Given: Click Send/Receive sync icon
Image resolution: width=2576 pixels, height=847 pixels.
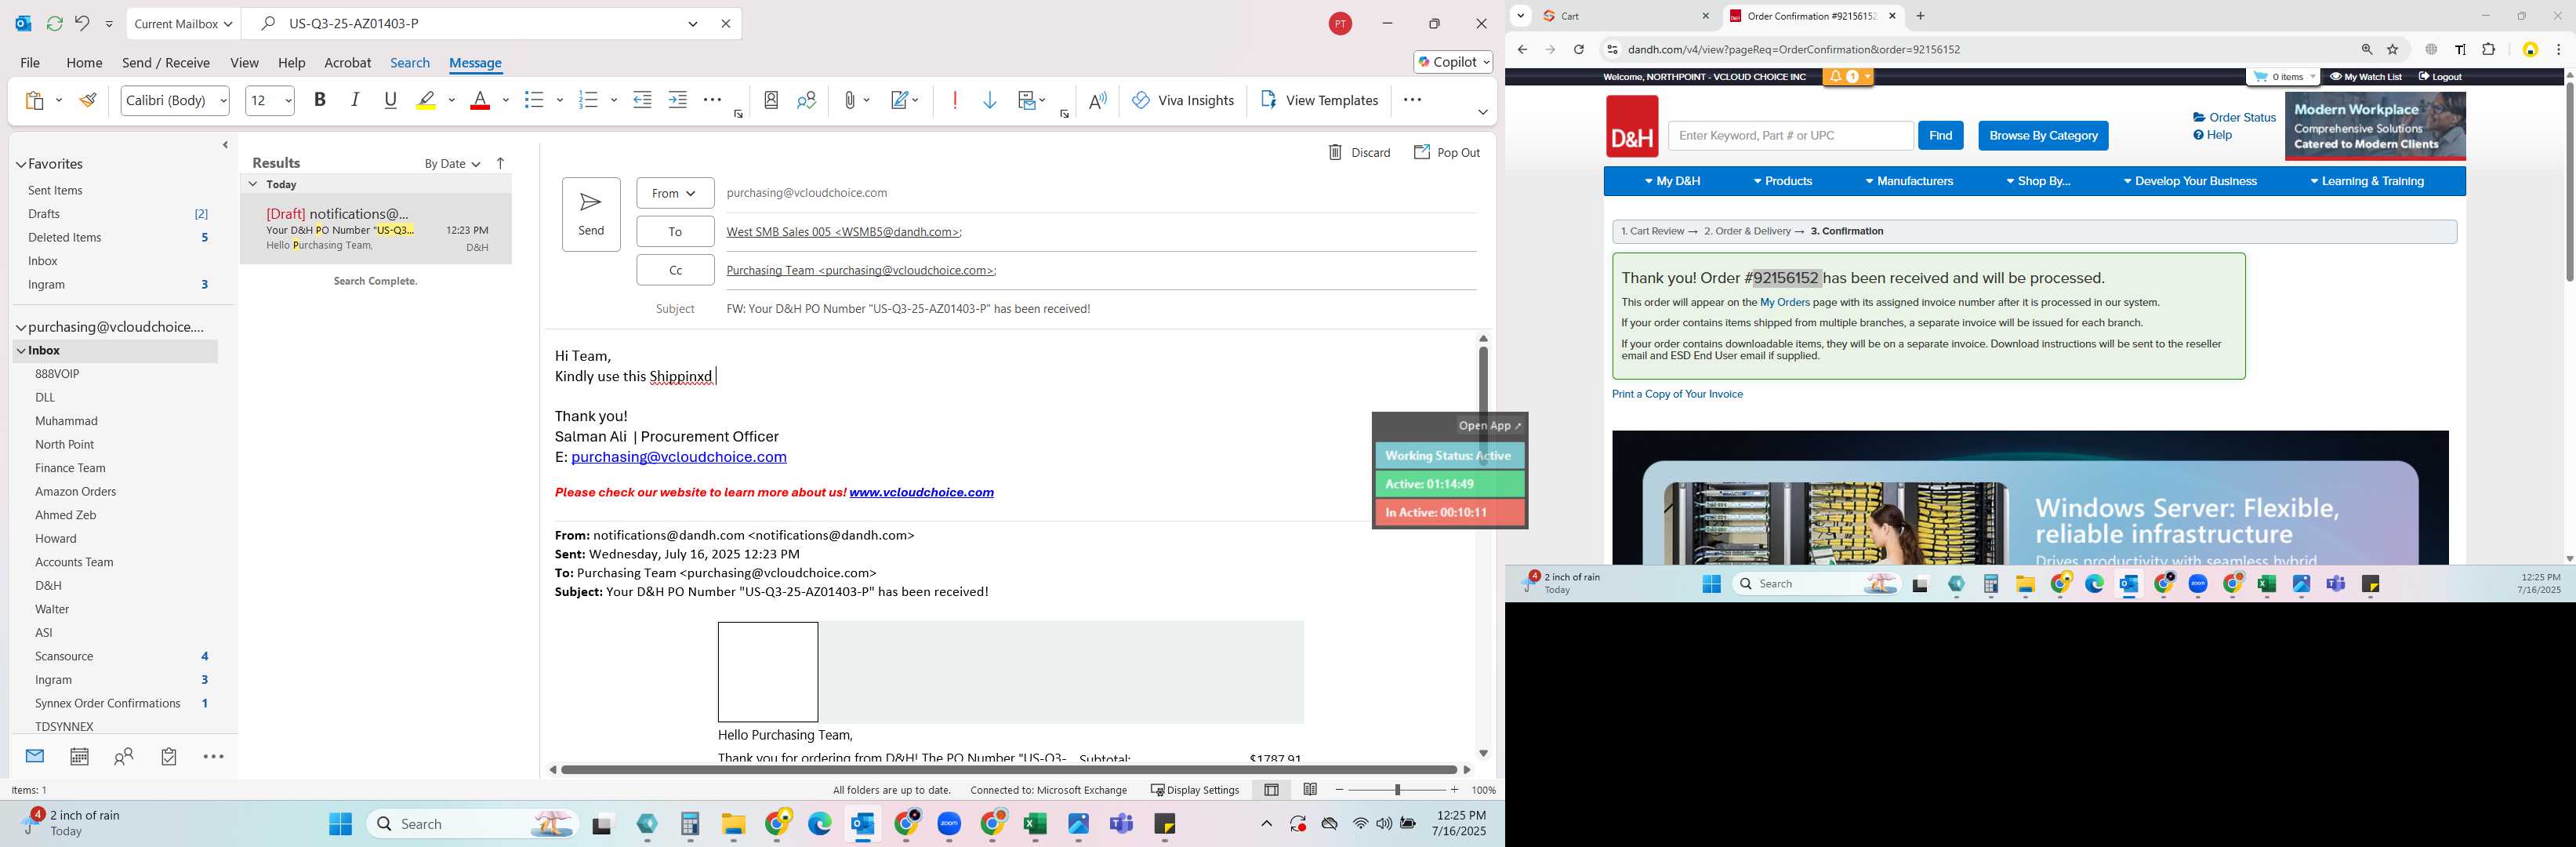Looking at the screenshot, I should point(54,23).
